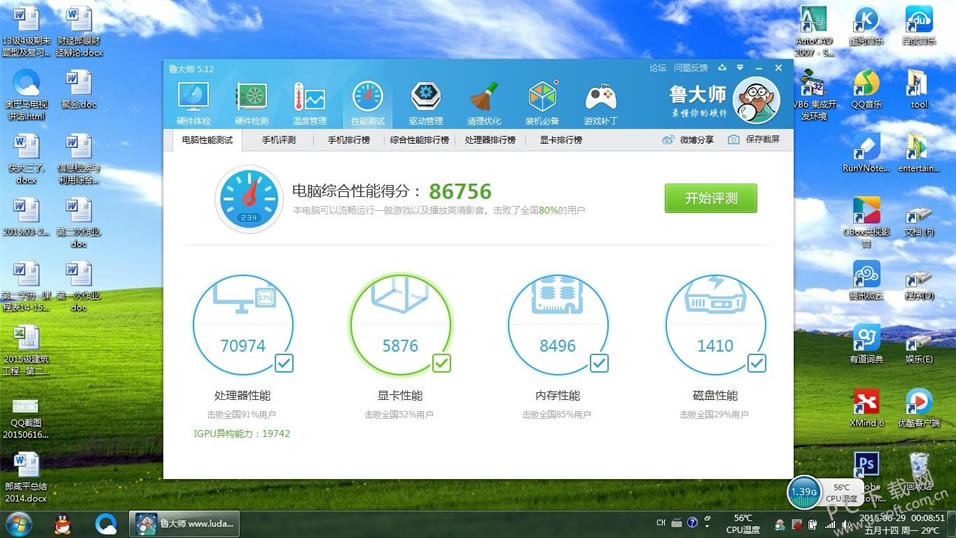Open the 装机必备 cube icon
956x538 pixels.
[x=542, y=103]
